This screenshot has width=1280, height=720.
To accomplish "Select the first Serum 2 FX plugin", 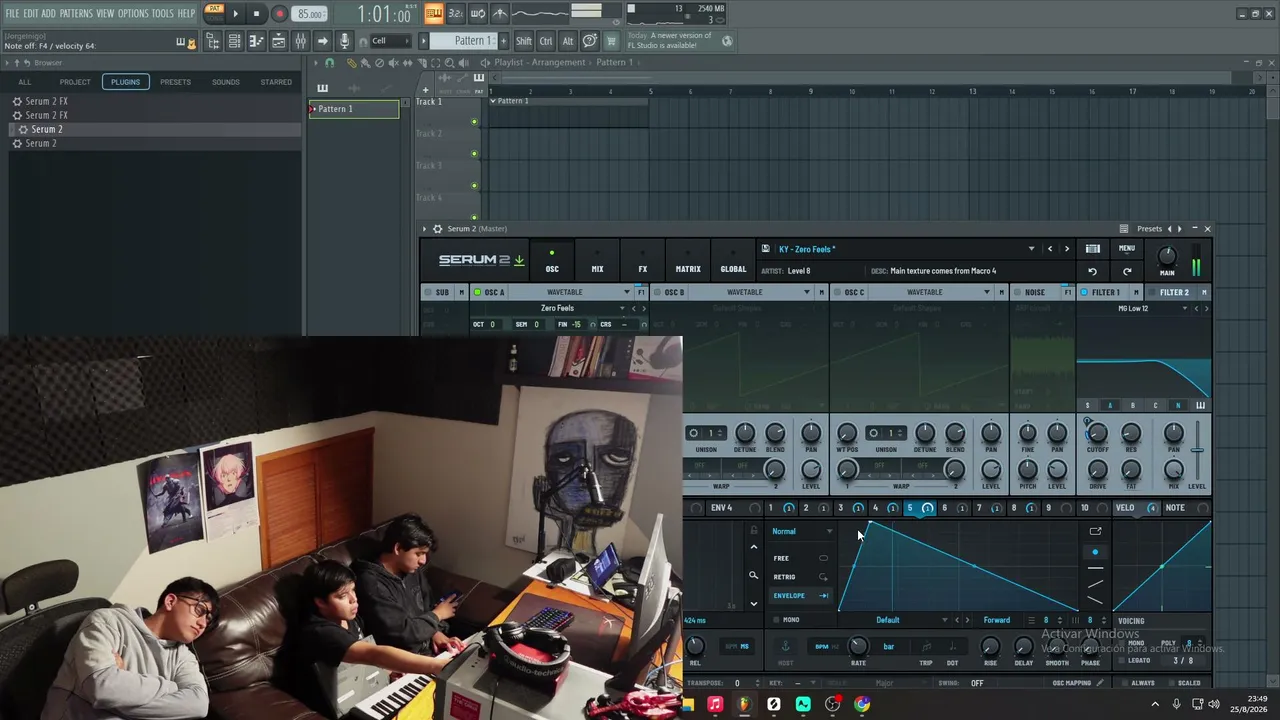I will (46, 101).
